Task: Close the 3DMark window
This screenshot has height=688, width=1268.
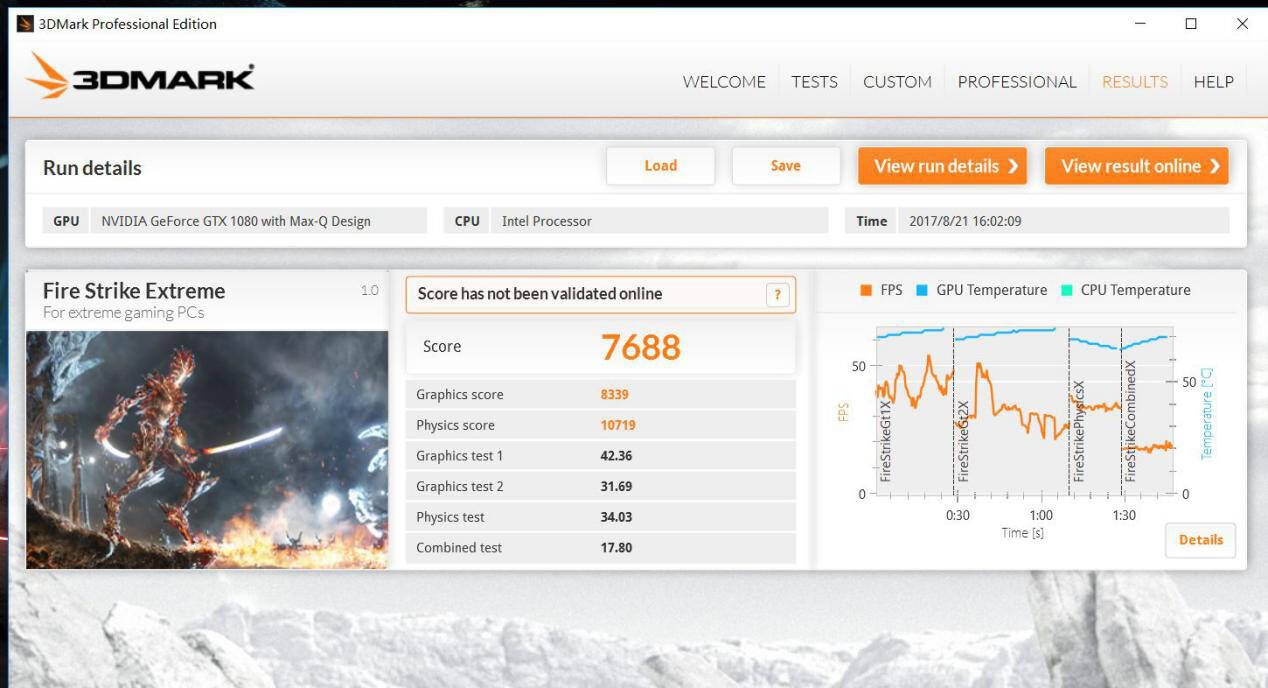Action: click(x=1242, y=24)
